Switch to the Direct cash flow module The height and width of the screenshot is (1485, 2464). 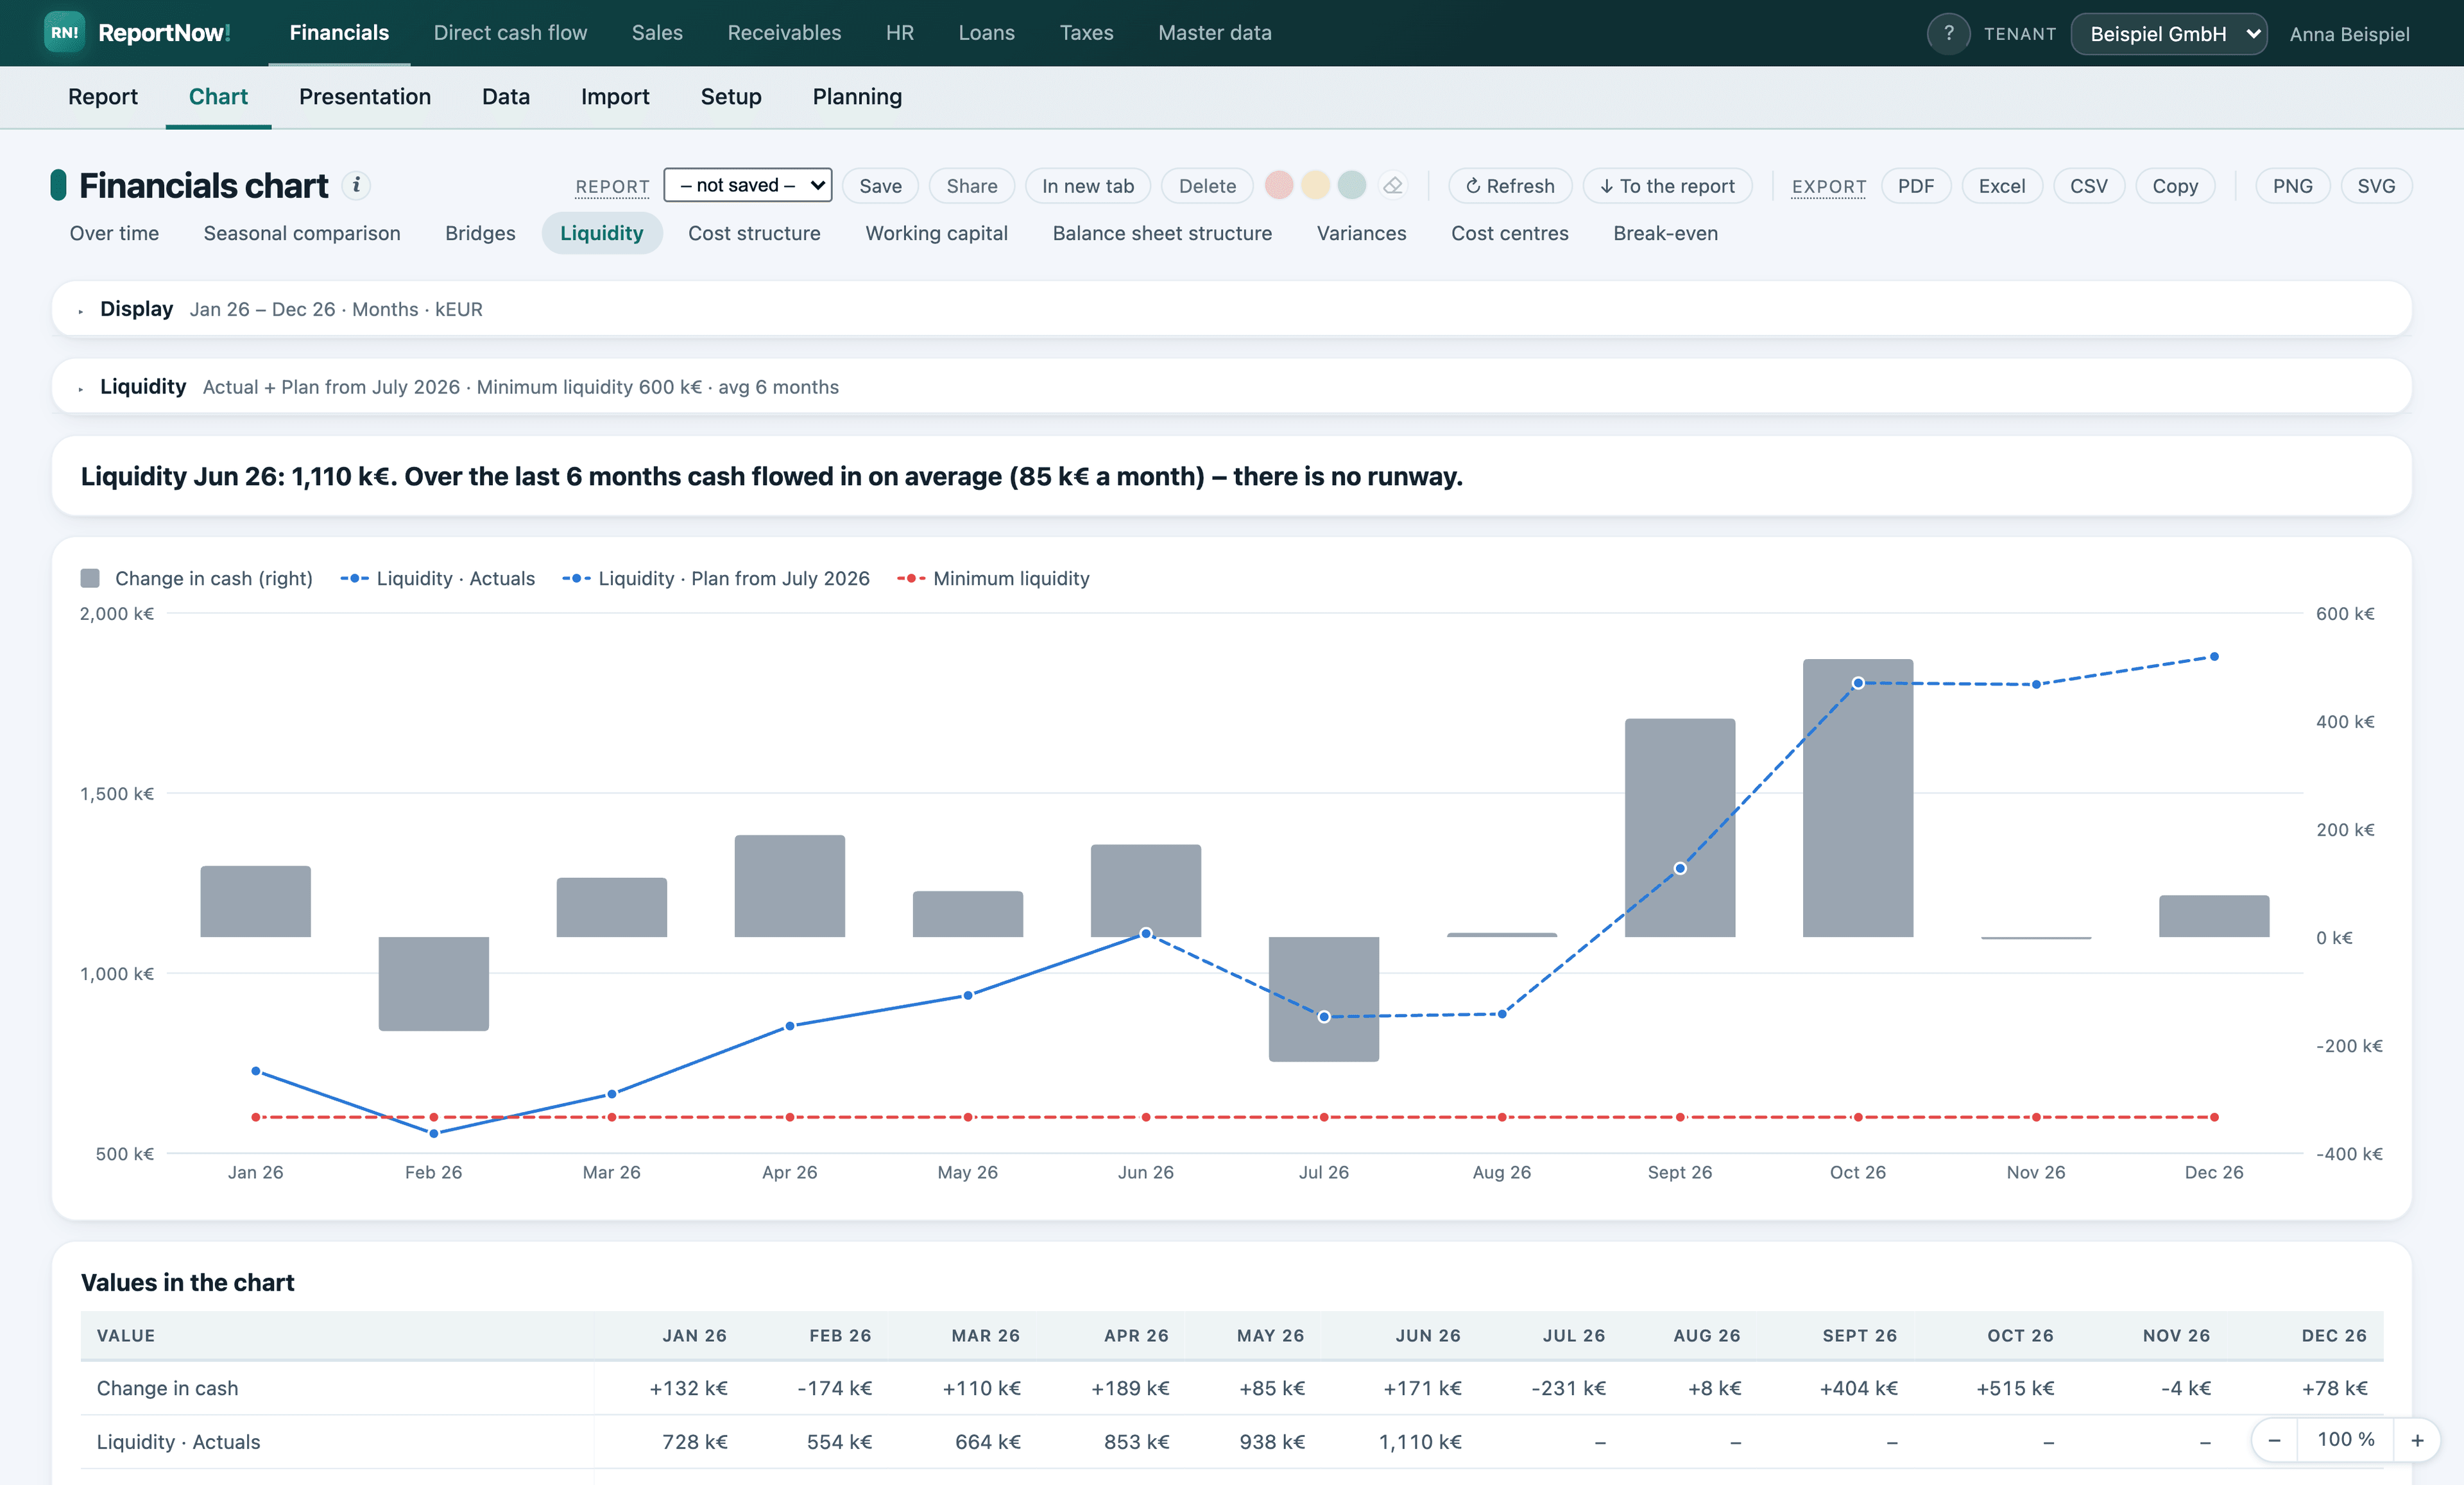coord(510,33)
